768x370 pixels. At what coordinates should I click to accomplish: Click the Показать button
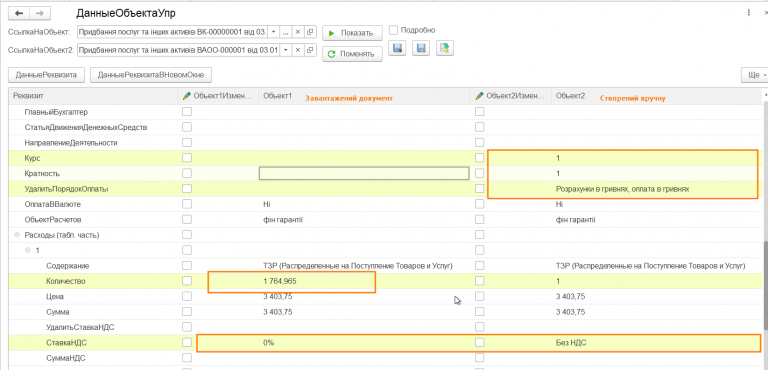tap(352, 33)
